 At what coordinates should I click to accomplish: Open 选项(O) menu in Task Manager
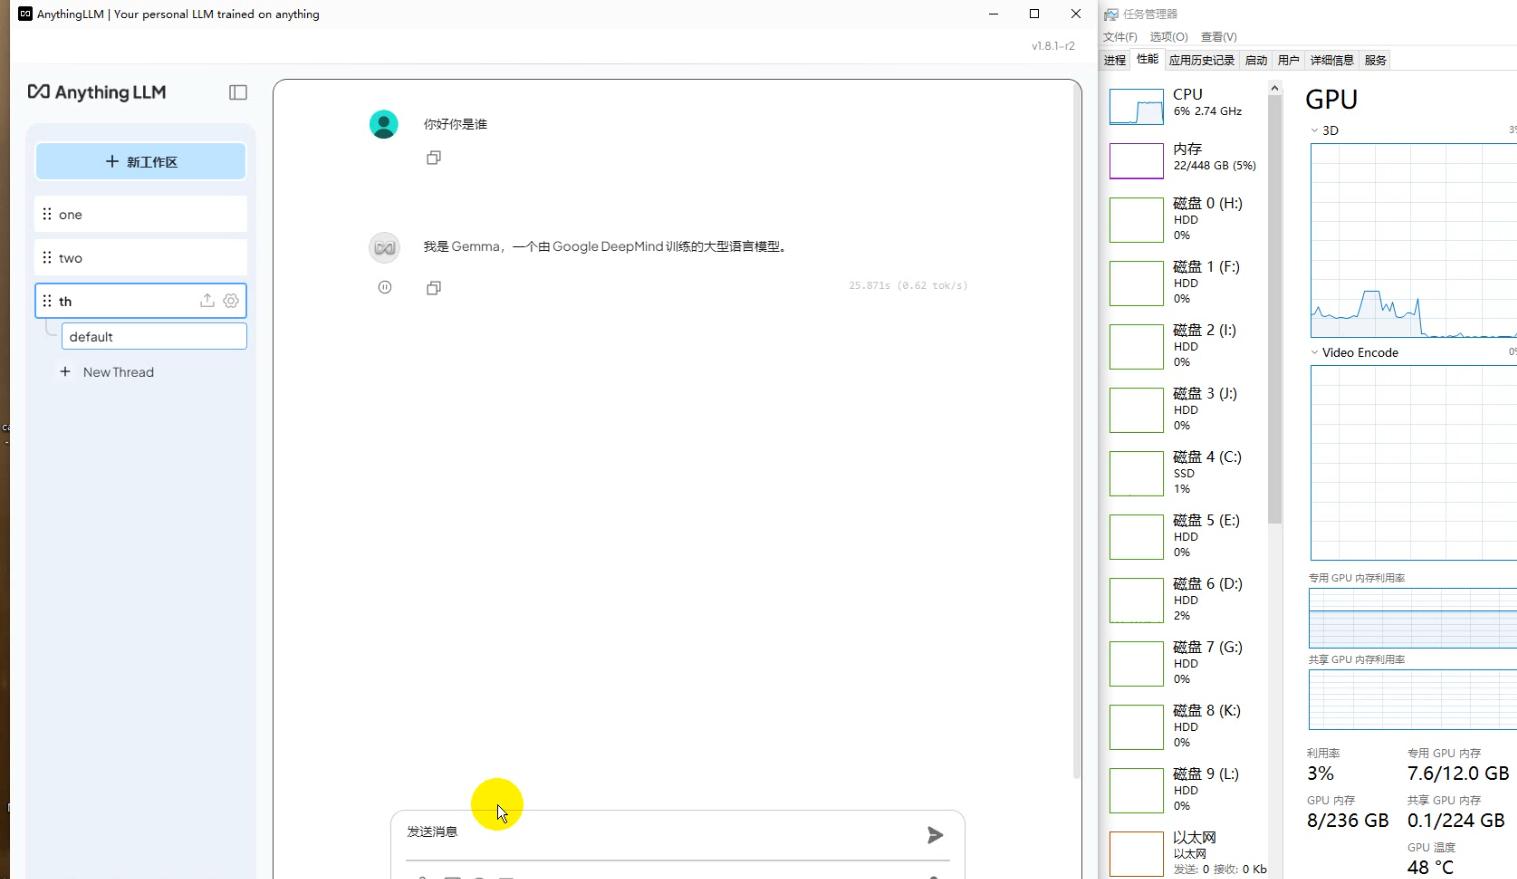[1169, 37]
